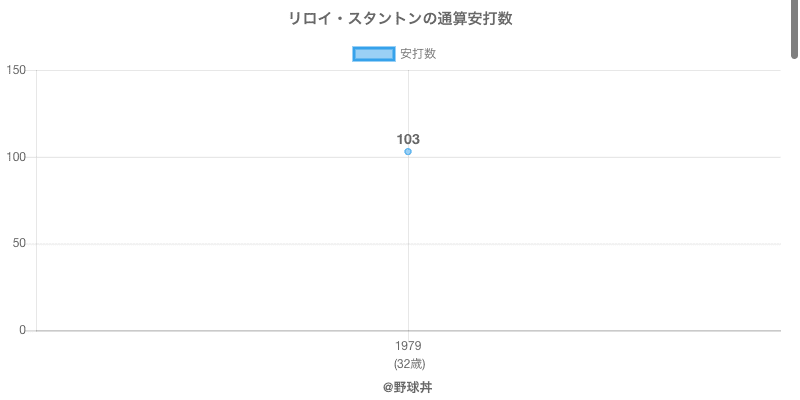Click the 50 y-axis tick label

tap(18, 244)
